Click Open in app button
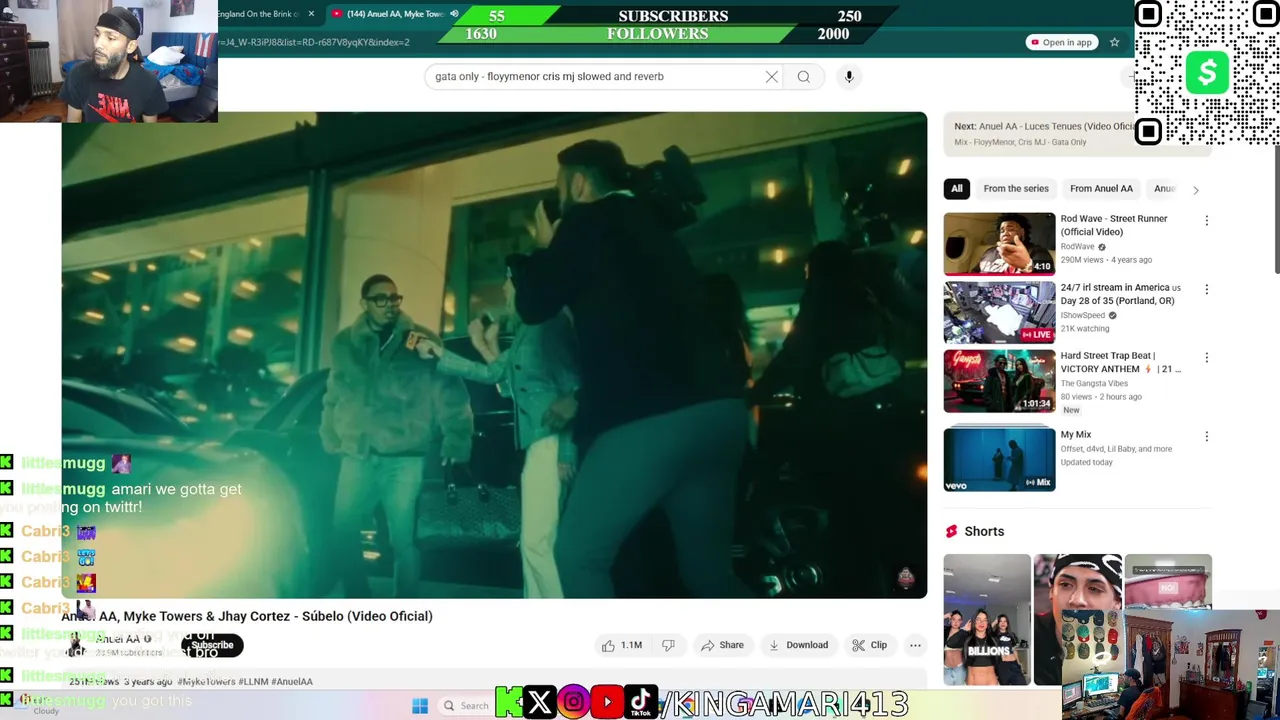 1061,42
